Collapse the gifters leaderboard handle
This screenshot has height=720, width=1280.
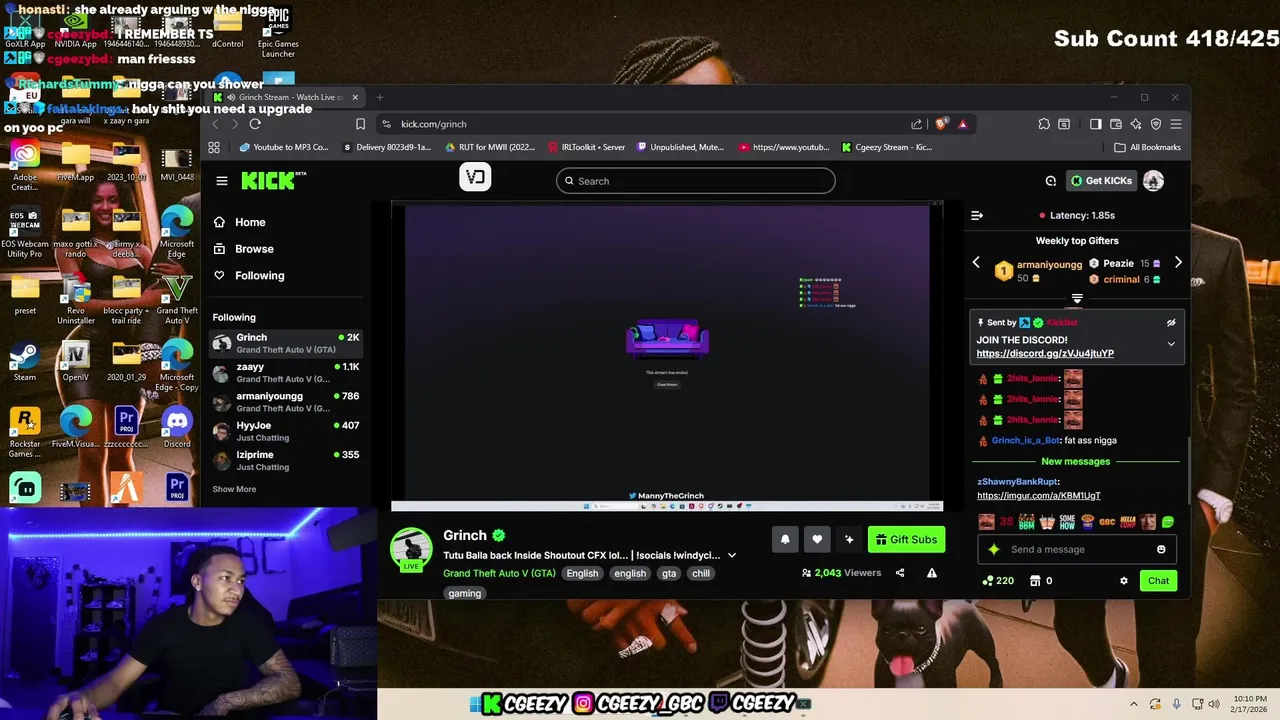pos(1077,298)
